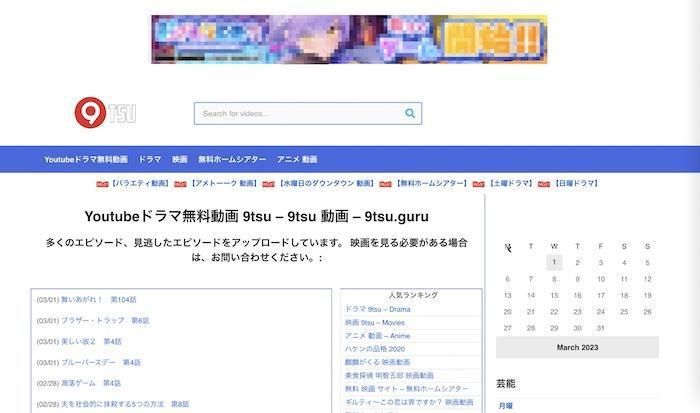Open ギルティ〜この恋は罪ですか? 映画動画 link
This screenshot has height=413, width=700.
(x=409, y=402)
